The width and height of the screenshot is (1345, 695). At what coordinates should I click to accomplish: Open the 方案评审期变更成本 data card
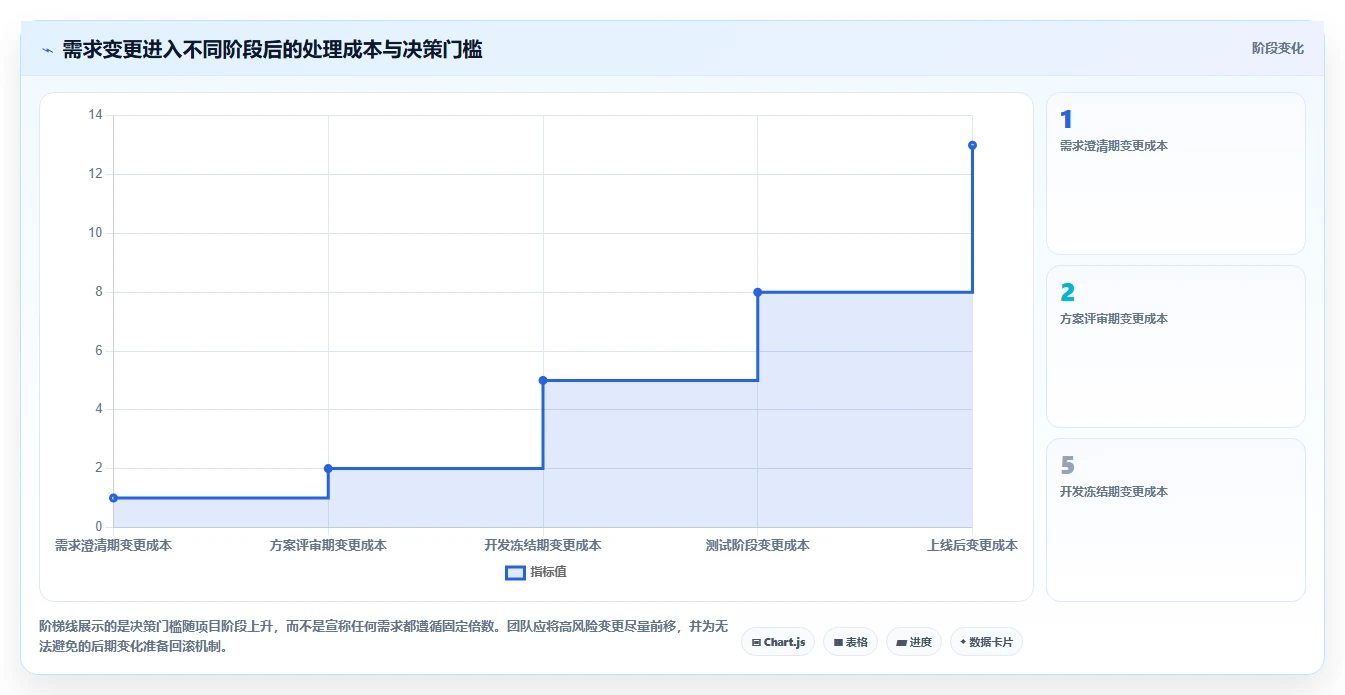(x=1176, y=346)
